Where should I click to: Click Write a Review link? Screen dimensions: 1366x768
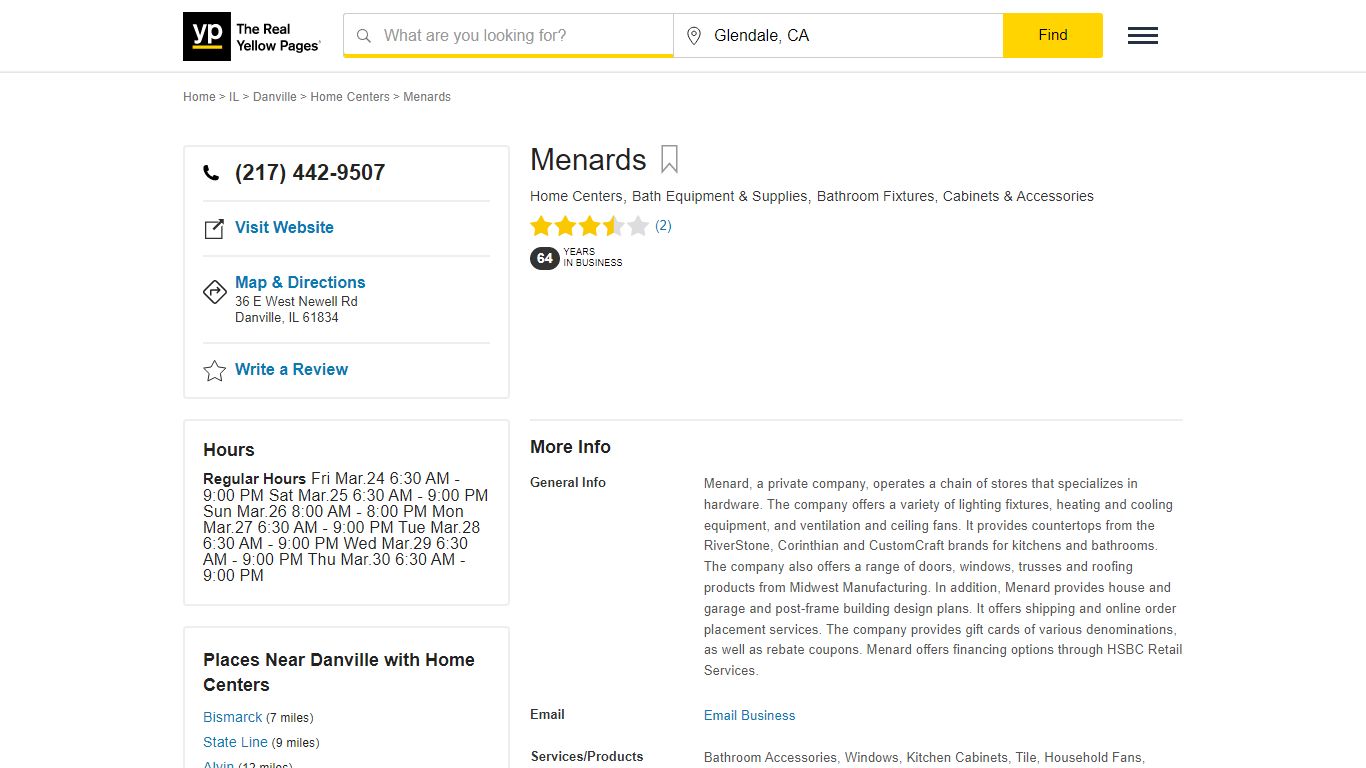tap(292, 370)
